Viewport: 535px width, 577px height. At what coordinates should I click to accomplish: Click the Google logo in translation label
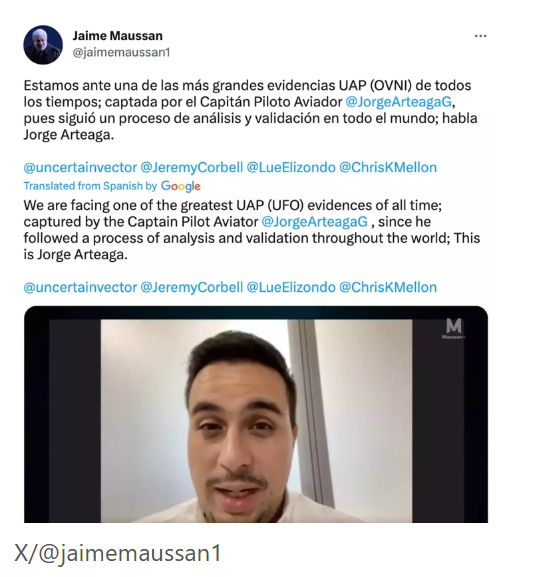[x=181, y=187]
